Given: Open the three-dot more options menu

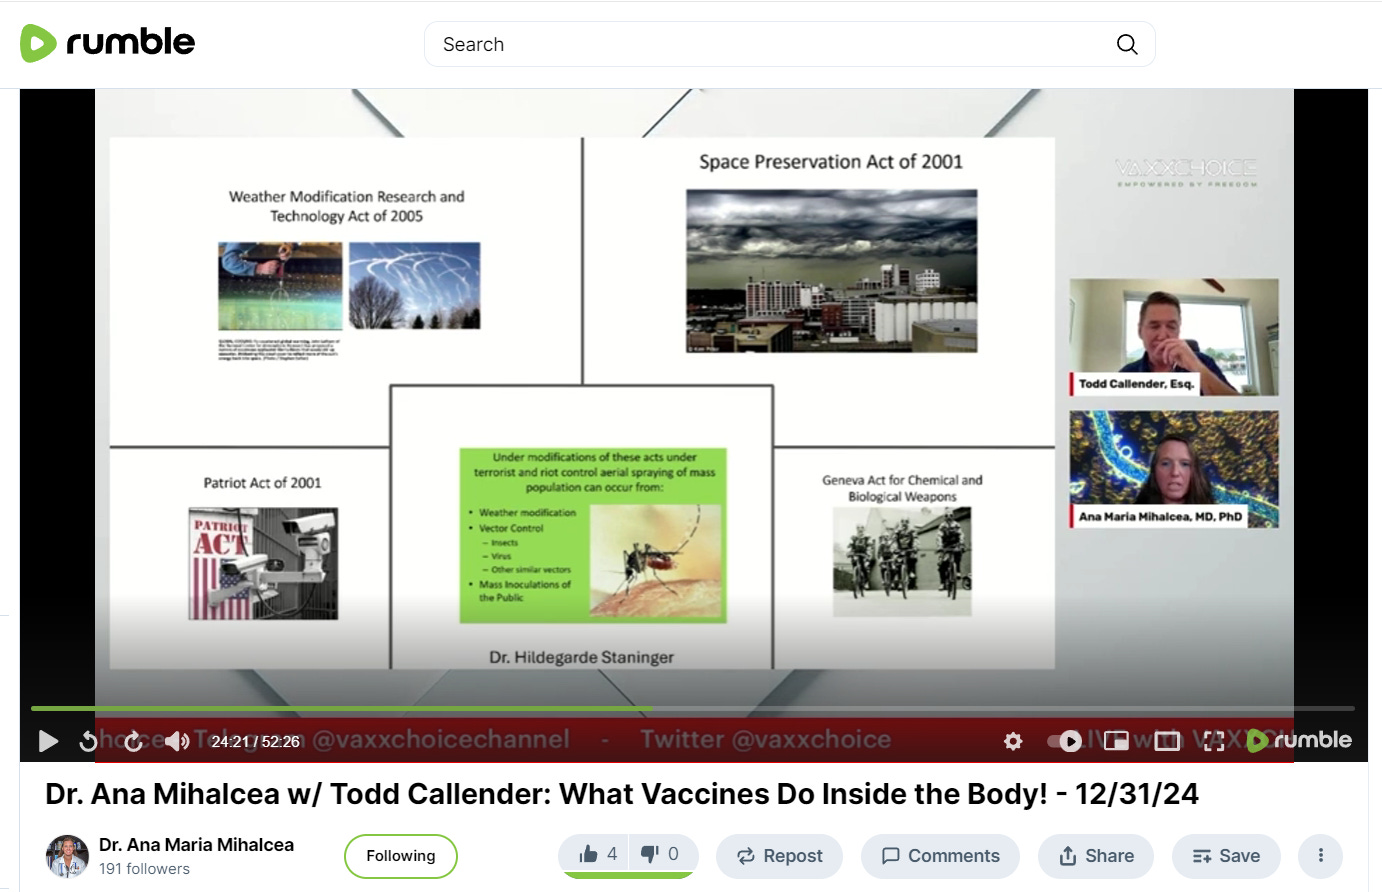Looking at the screenshot, I should (1320, 856).
